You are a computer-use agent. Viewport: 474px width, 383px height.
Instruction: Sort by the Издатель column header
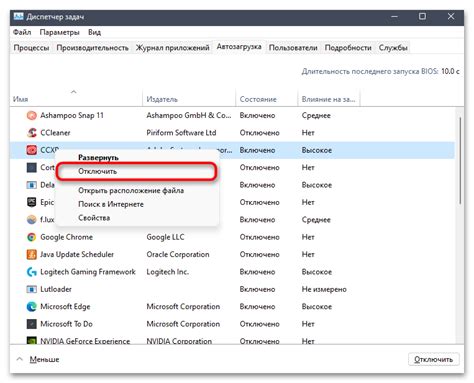tap(189, 99)
